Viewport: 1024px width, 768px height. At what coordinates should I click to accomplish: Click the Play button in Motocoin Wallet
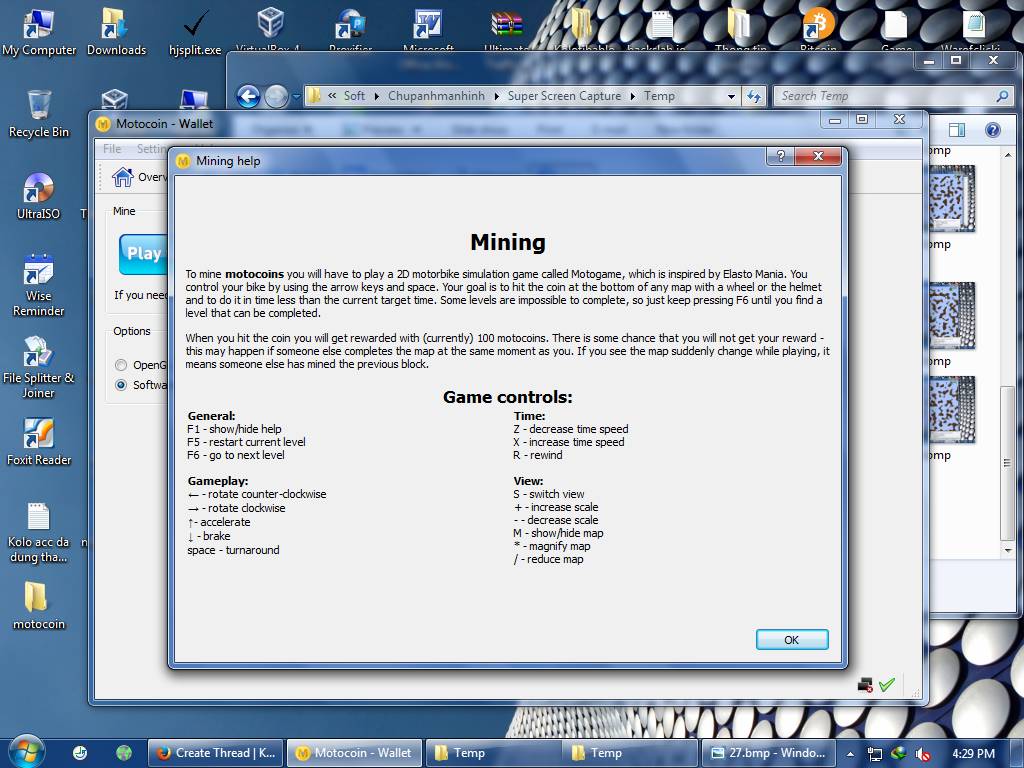144,253
